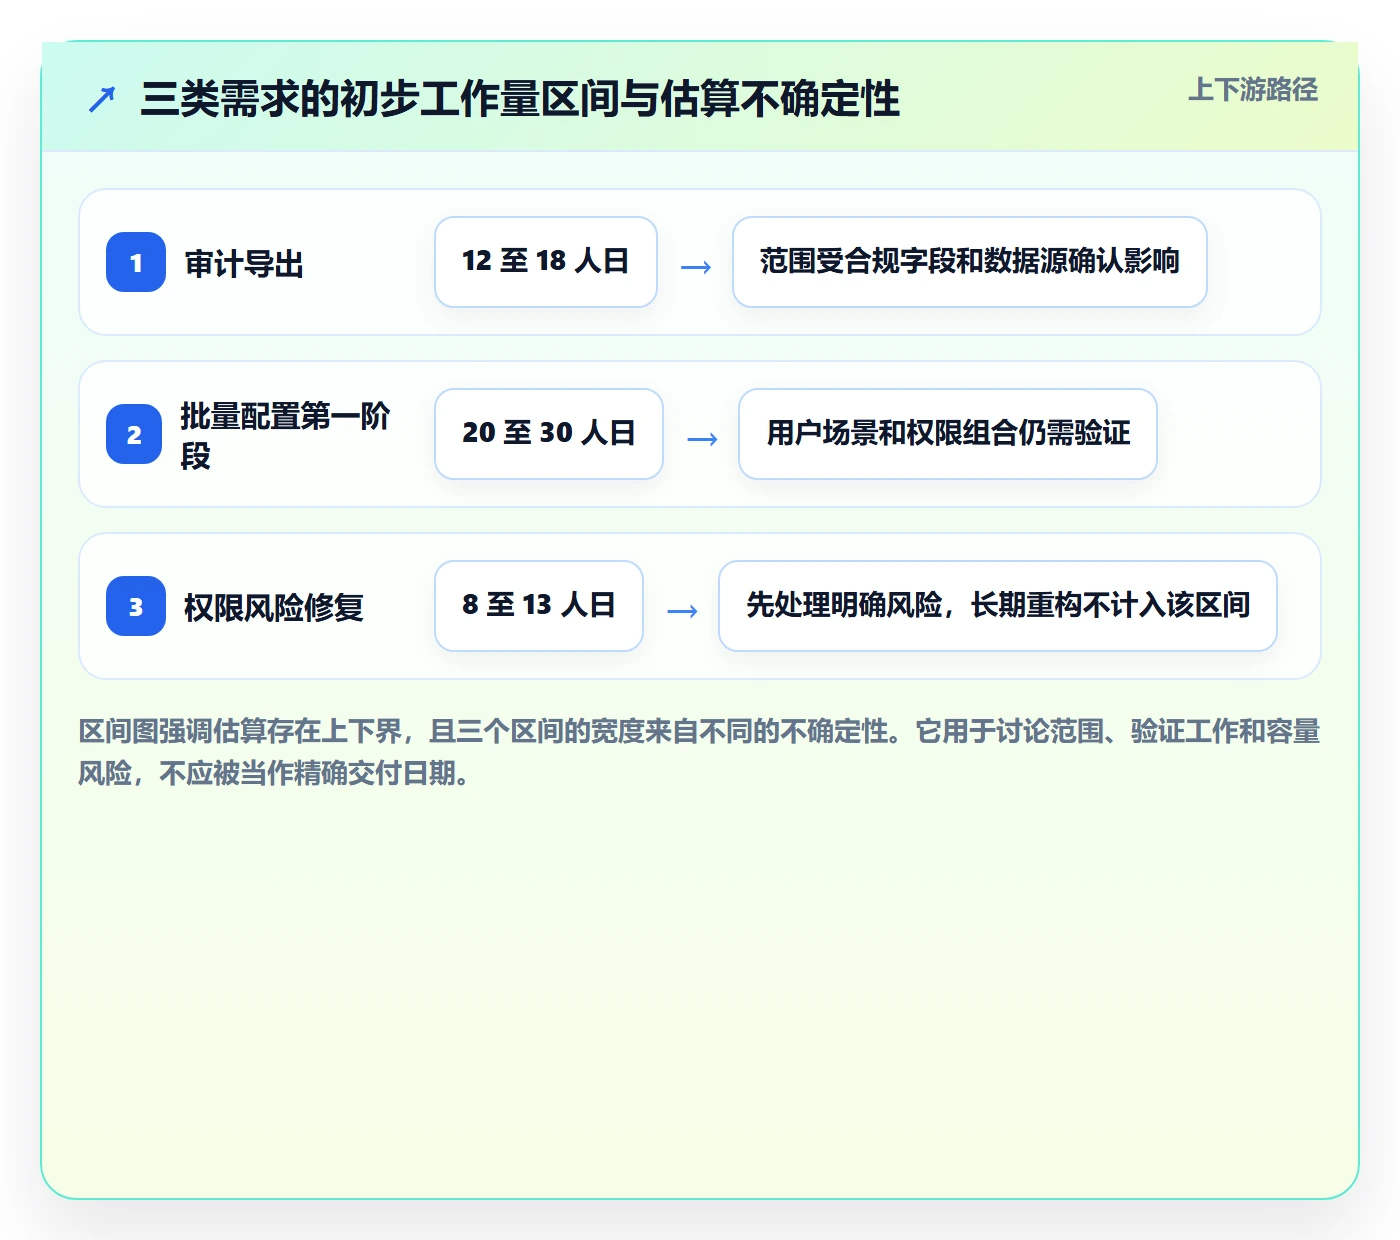Click the 审计导出 row label
The width and height of the screenshot is (1400, 1240).
[x=244, y=264]
